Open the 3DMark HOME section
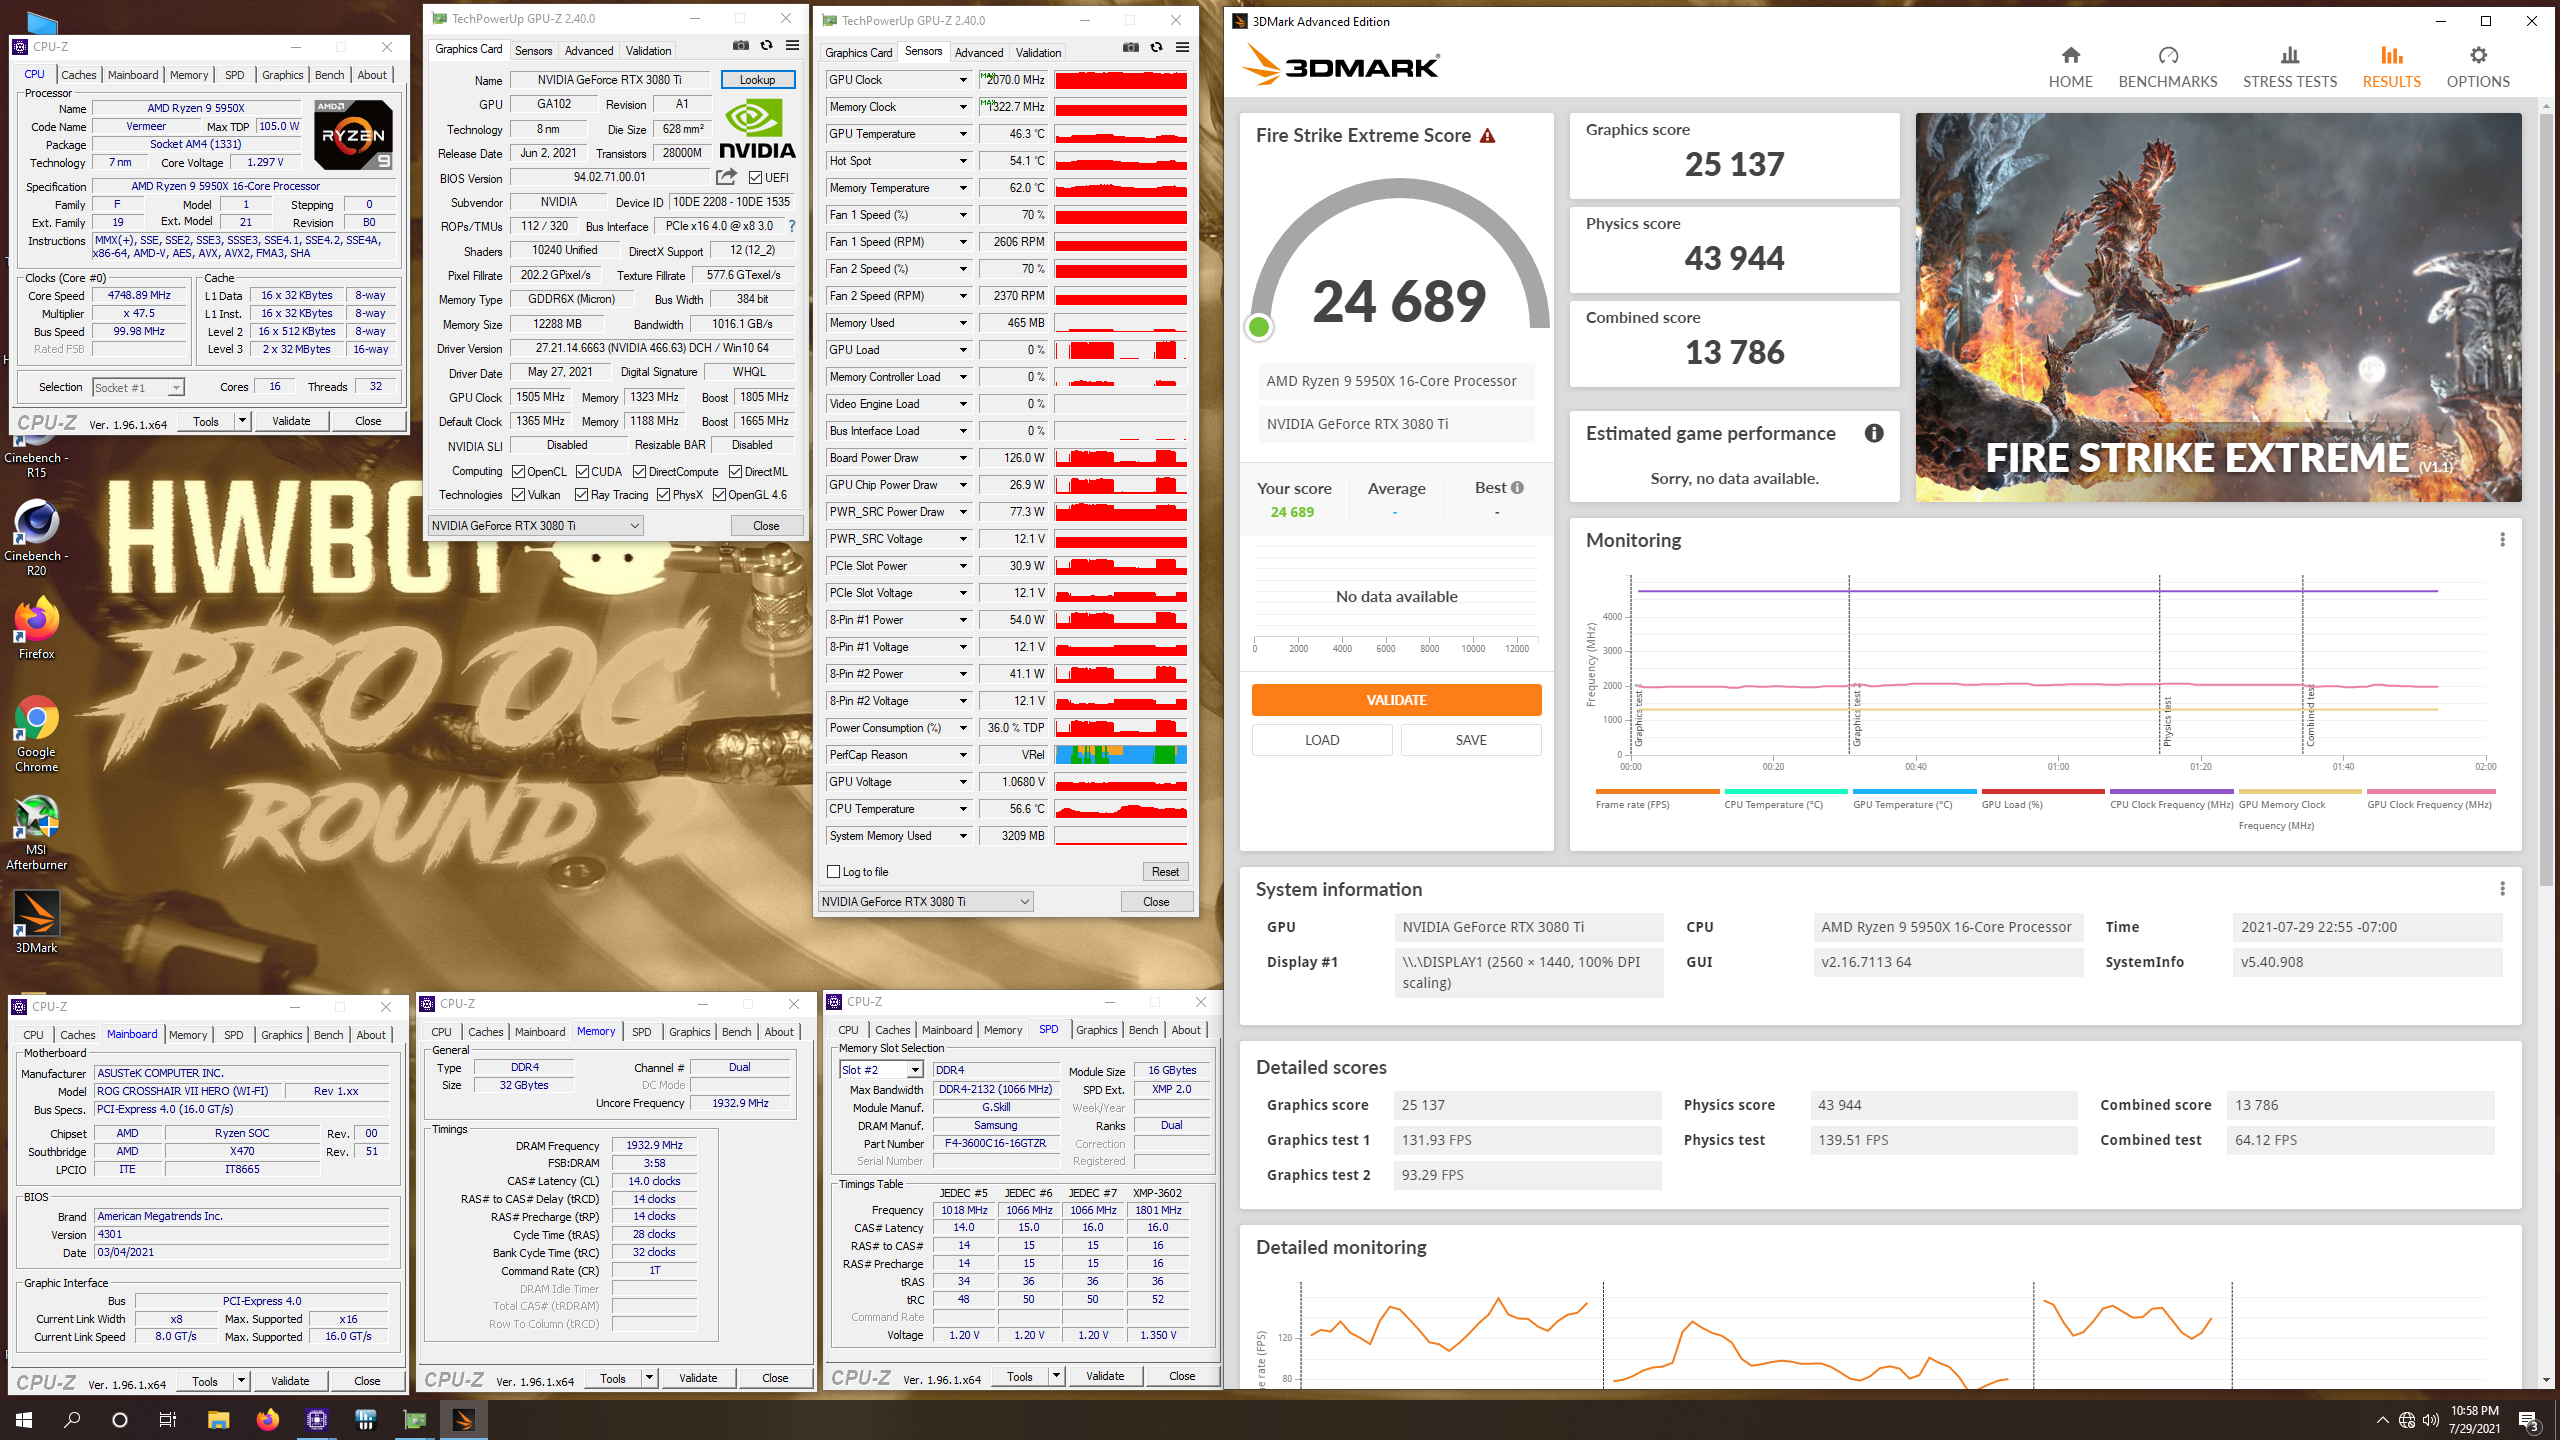The image size is (2560, 1440). coord(2070,67)
